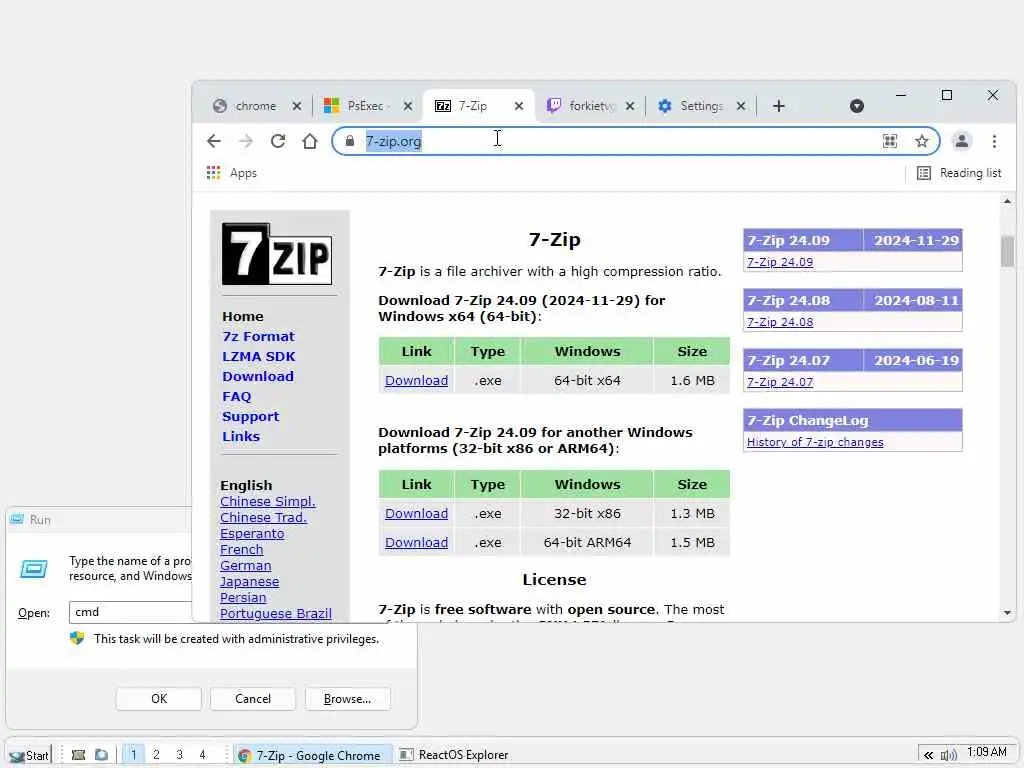Screen dimensions: 1024x768
Task: Click Browse... in the Run dialog
Action: (347, 699)
